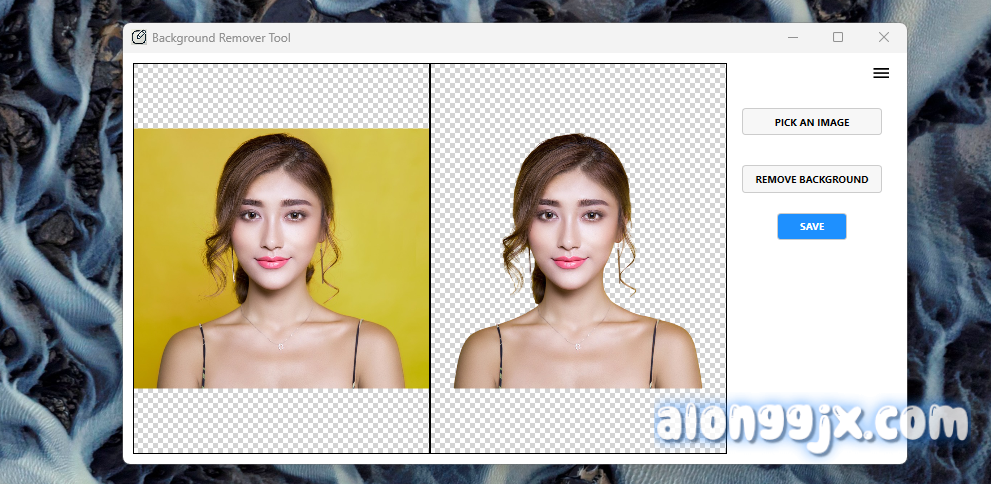Close the Background Remover Tool window

(x=884, y=38)
